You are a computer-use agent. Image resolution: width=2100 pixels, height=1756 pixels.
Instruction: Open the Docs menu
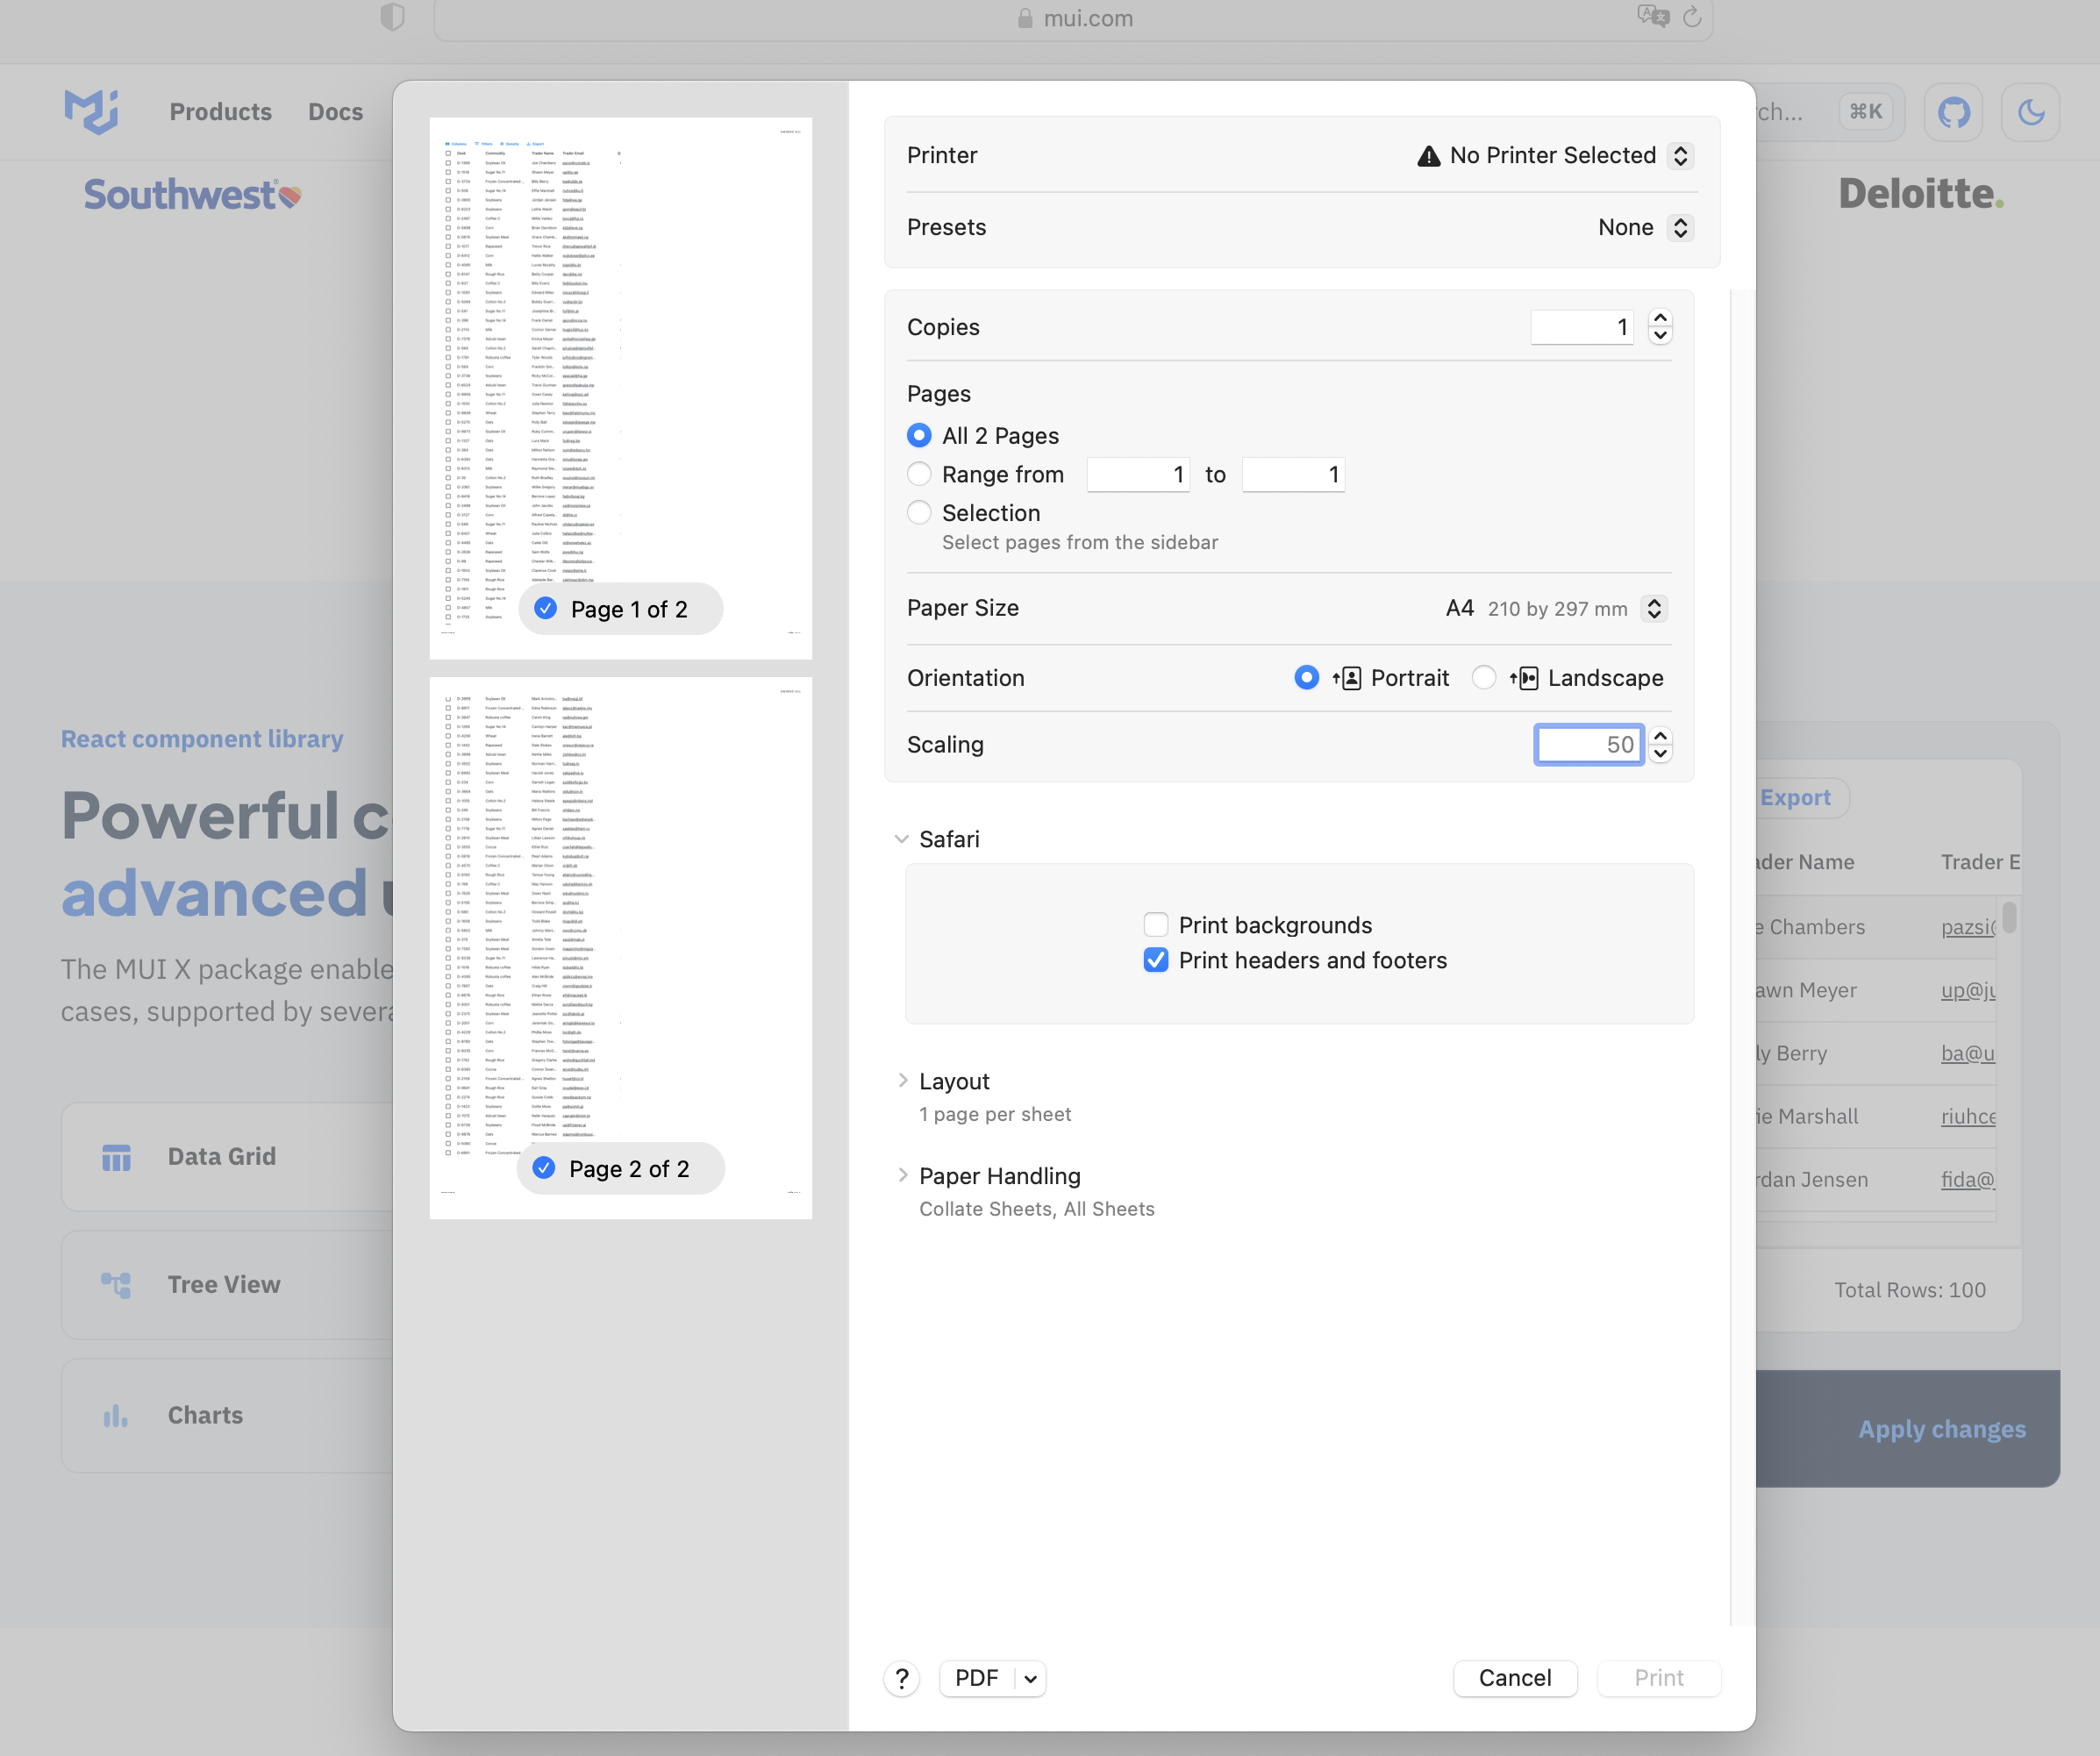pos(335,111)
